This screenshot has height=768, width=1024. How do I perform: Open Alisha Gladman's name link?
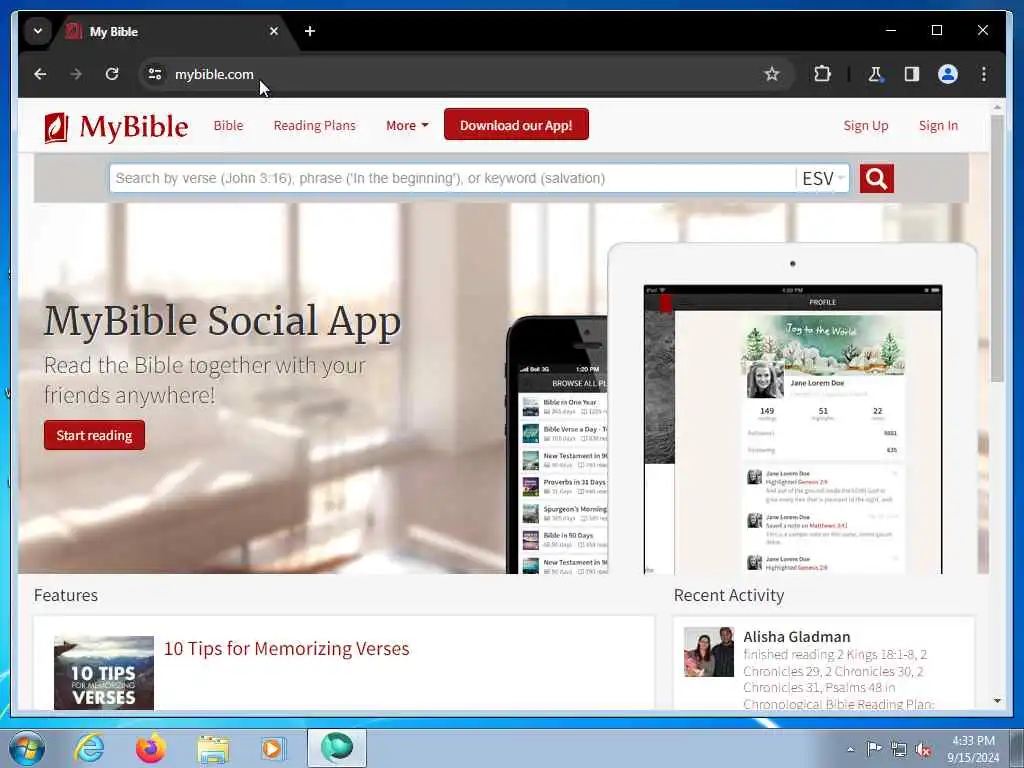point(796,637)
